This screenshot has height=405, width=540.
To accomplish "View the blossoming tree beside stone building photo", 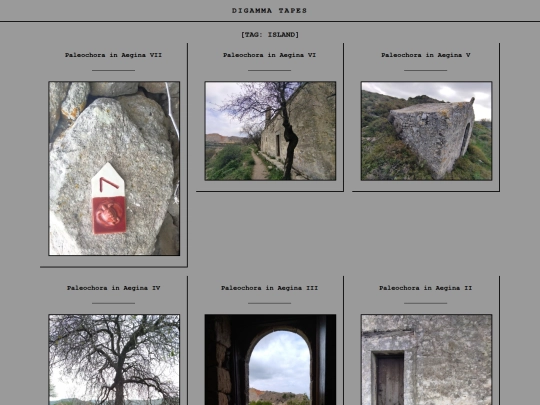I will point(270,131).
